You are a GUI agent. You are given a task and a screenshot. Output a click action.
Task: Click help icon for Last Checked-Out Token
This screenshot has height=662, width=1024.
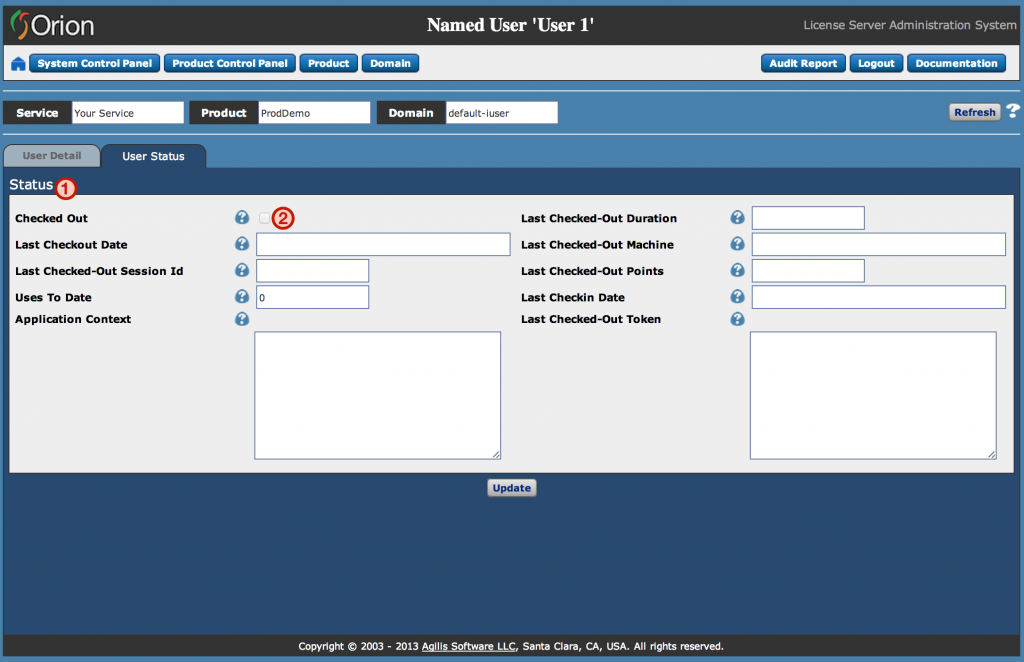737,319
